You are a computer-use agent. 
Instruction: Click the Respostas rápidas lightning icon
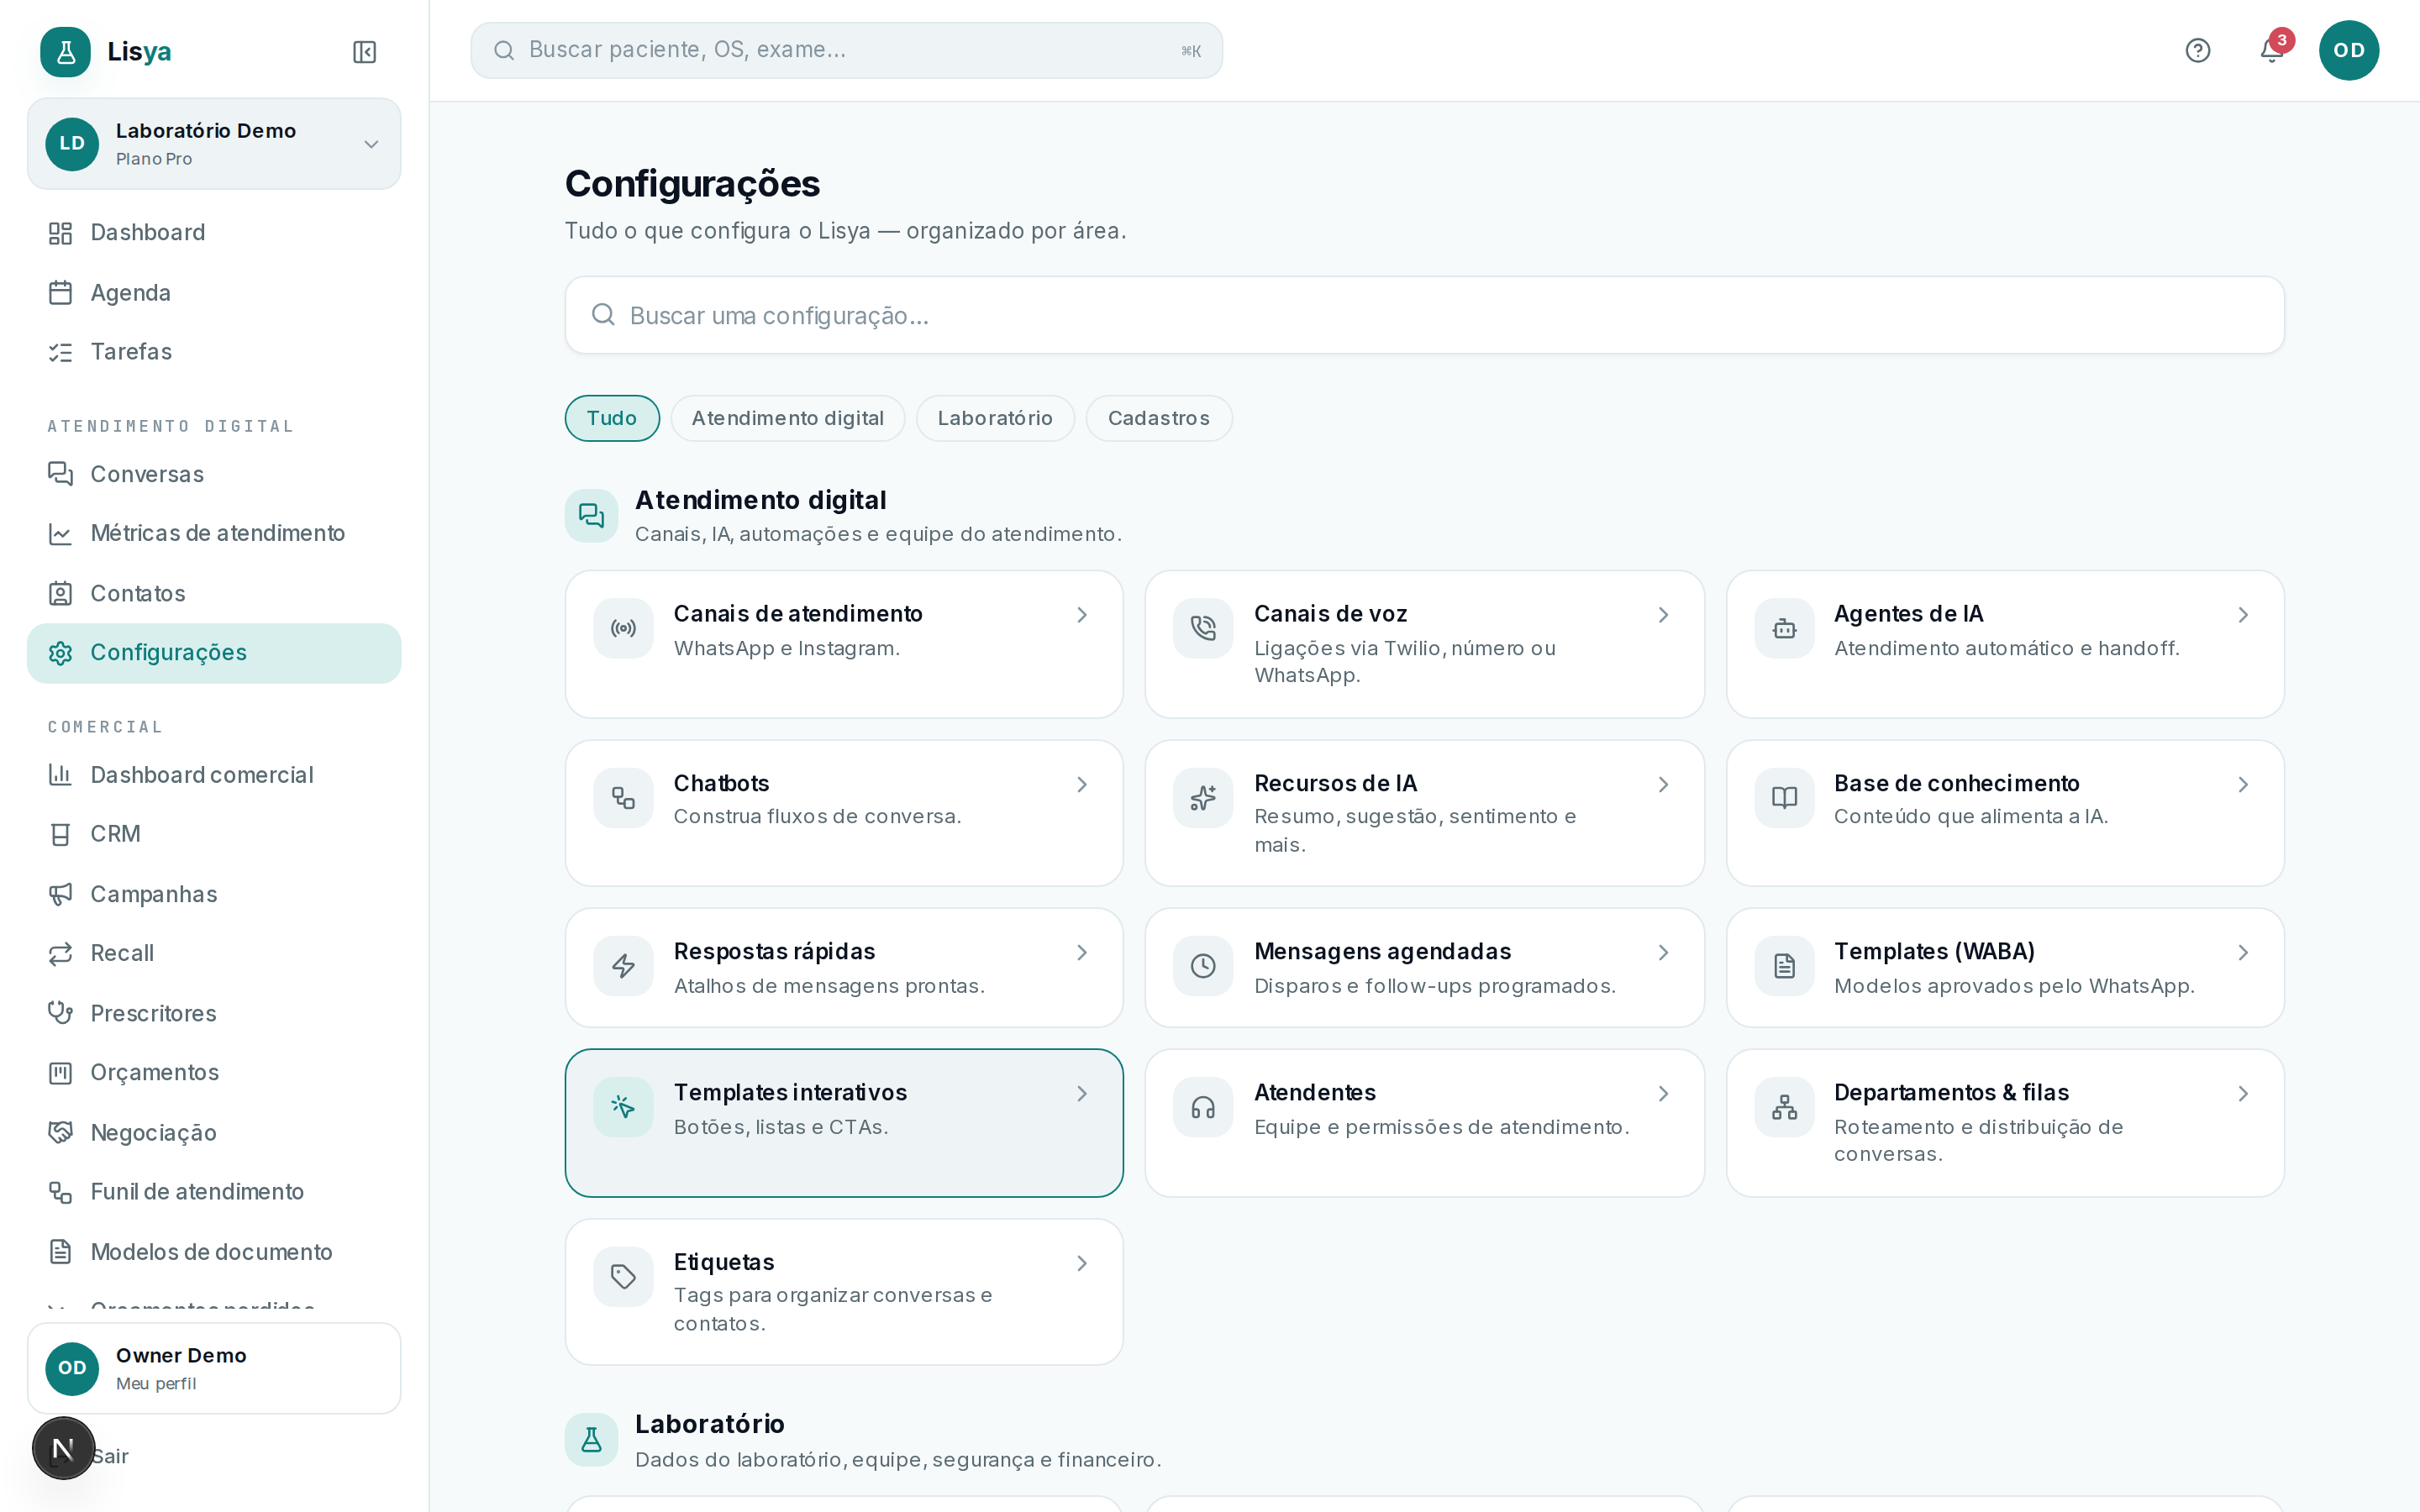click(623, 966)
